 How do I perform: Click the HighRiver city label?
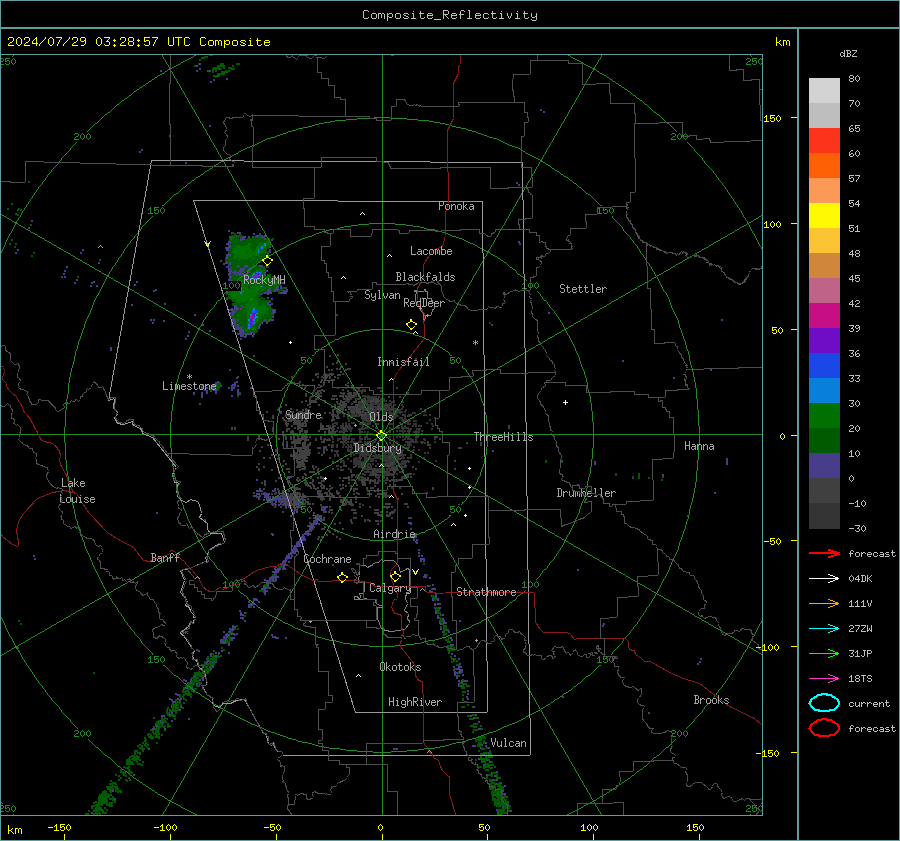point(415,702)
